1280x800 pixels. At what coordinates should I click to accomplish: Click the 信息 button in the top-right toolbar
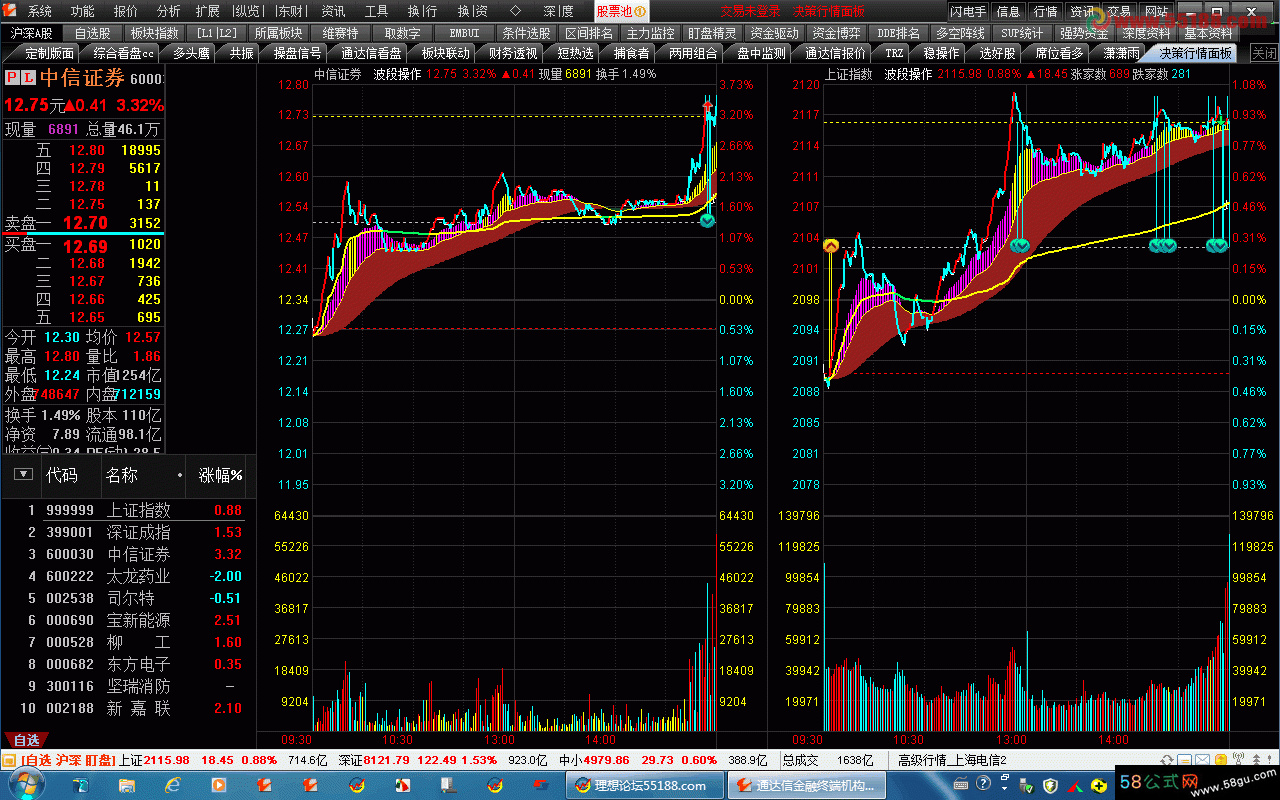[x=1009, y=11]
